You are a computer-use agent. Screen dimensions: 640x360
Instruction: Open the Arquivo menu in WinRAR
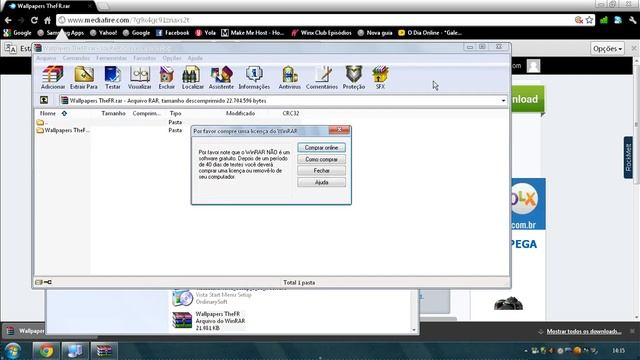46,58
